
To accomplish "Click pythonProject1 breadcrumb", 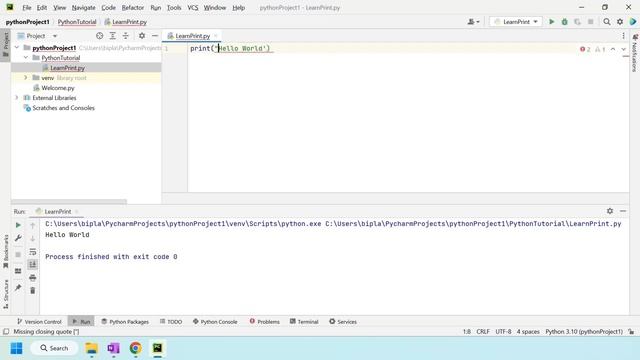I will pos(27,22).
